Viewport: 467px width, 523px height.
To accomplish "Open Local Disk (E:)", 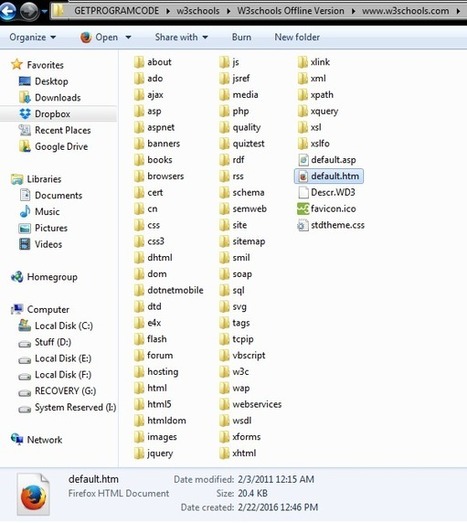I will (55, 358).
